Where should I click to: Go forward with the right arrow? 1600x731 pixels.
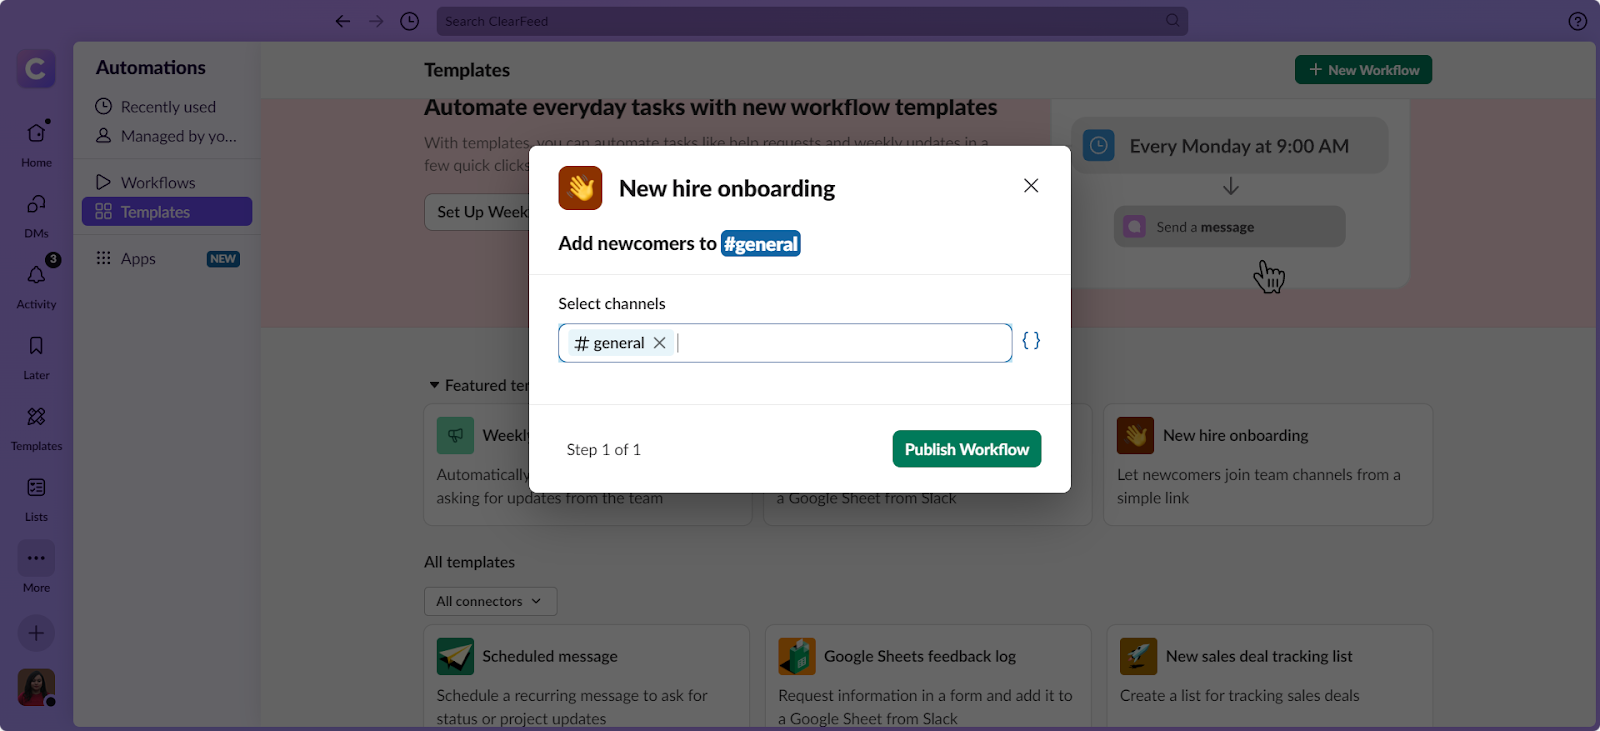pos(376,21)
